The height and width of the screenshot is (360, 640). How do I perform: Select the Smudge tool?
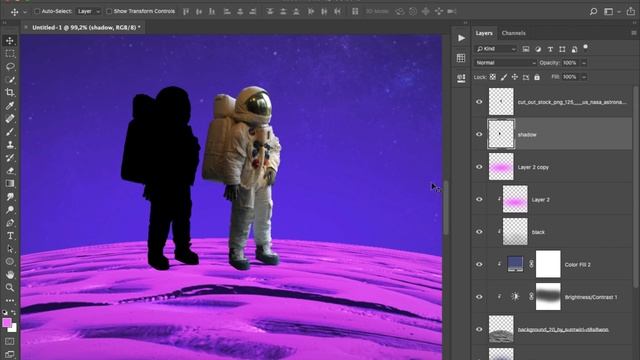10,197
